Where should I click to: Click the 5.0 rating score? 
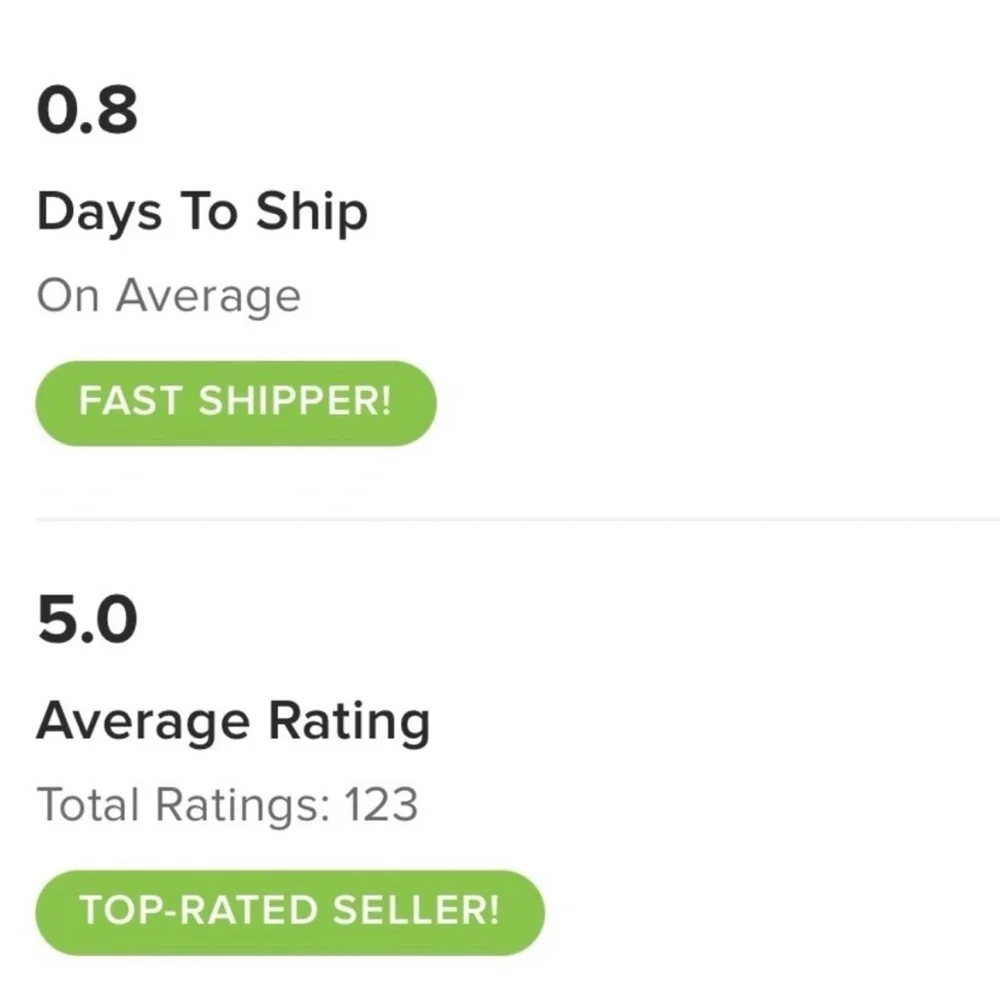tap(87, 620)
